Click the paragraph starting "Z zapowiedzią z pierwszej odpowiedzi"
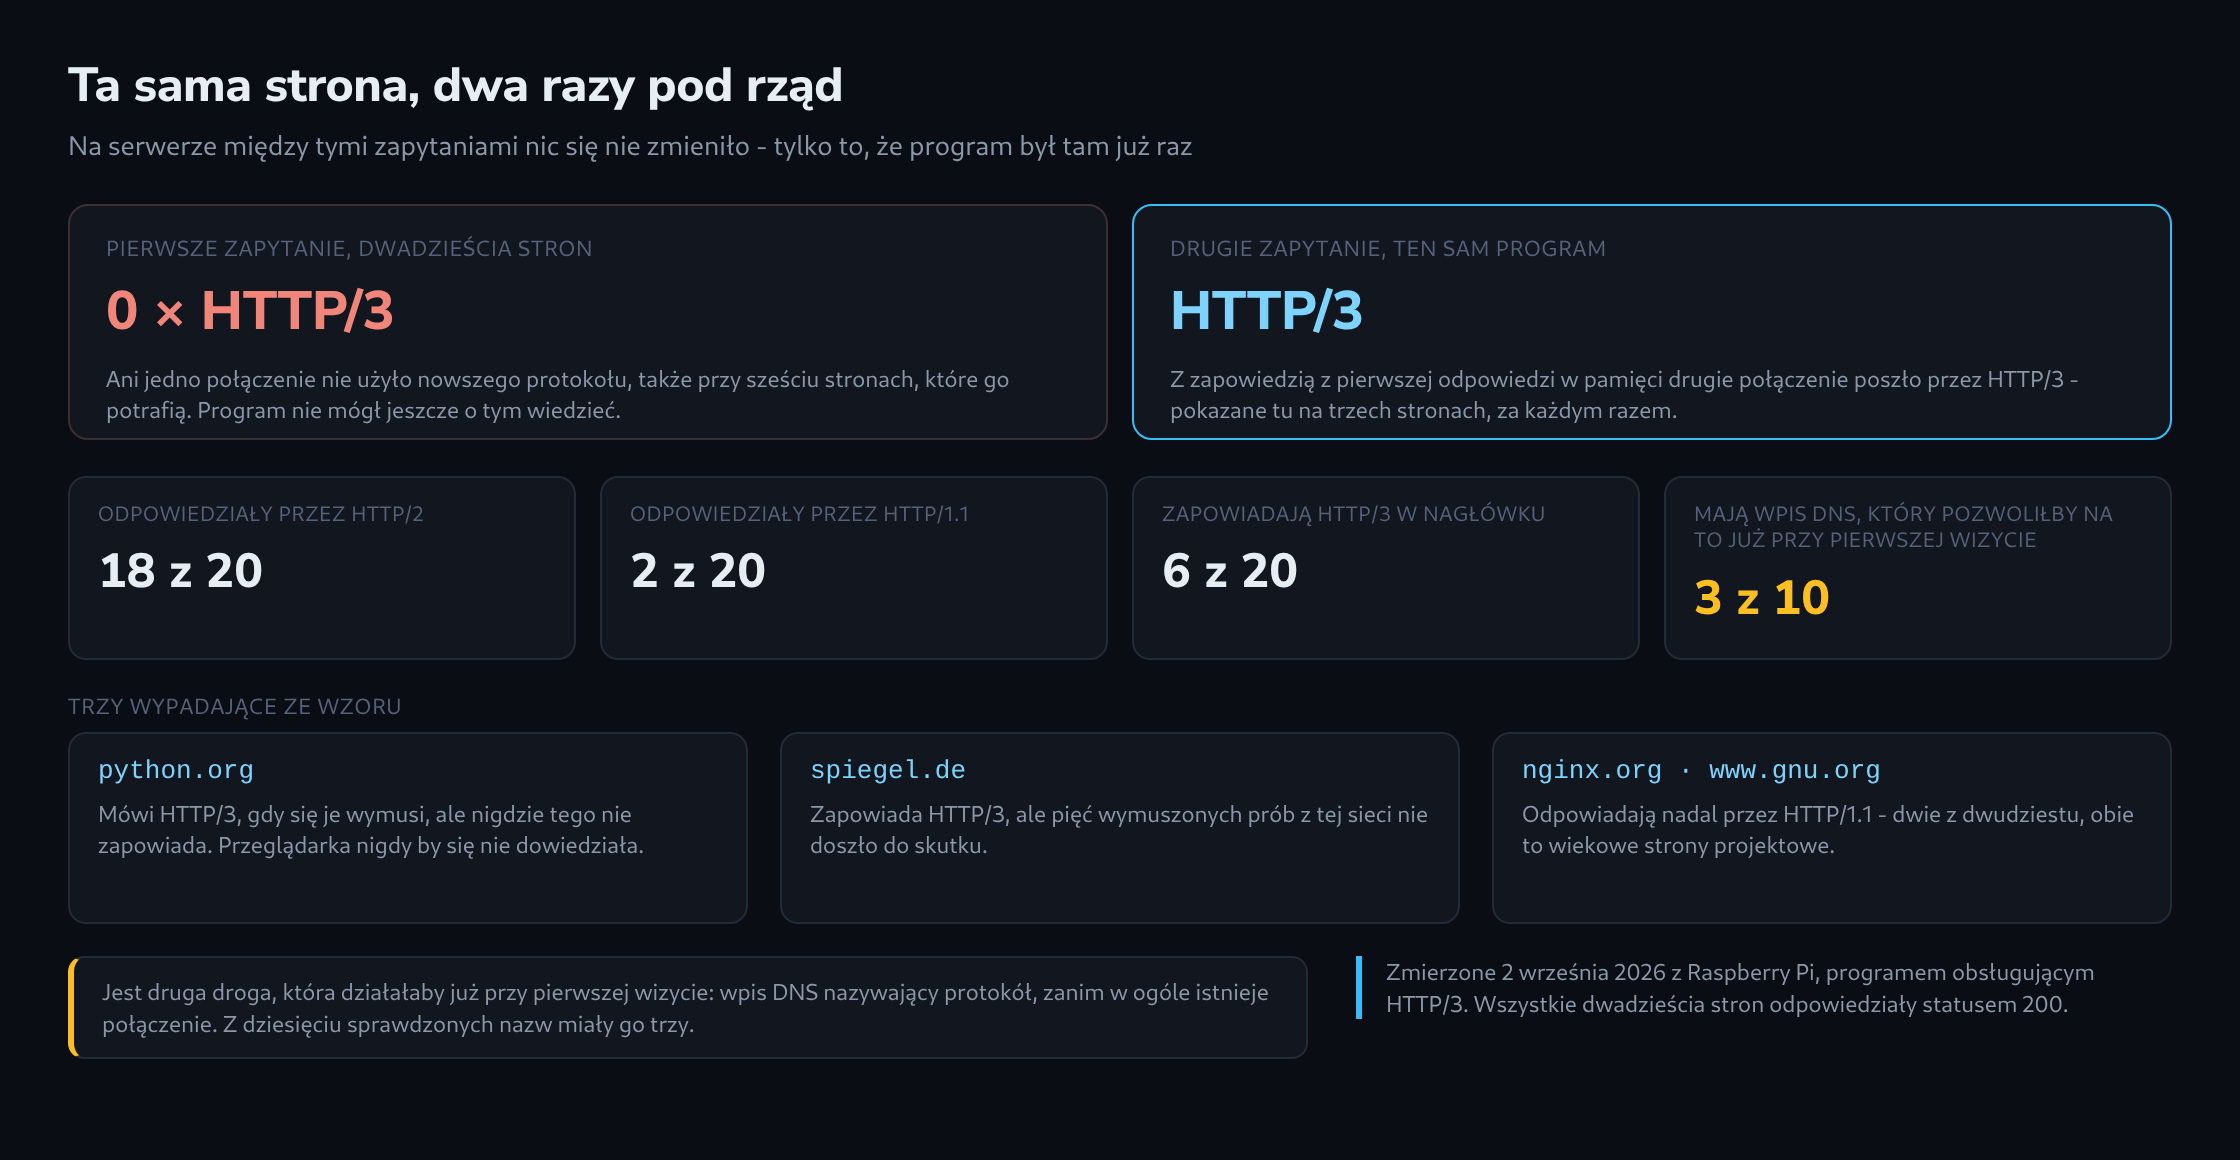This screenshot has height=1160, width=2240. (x=1624, y=395)
